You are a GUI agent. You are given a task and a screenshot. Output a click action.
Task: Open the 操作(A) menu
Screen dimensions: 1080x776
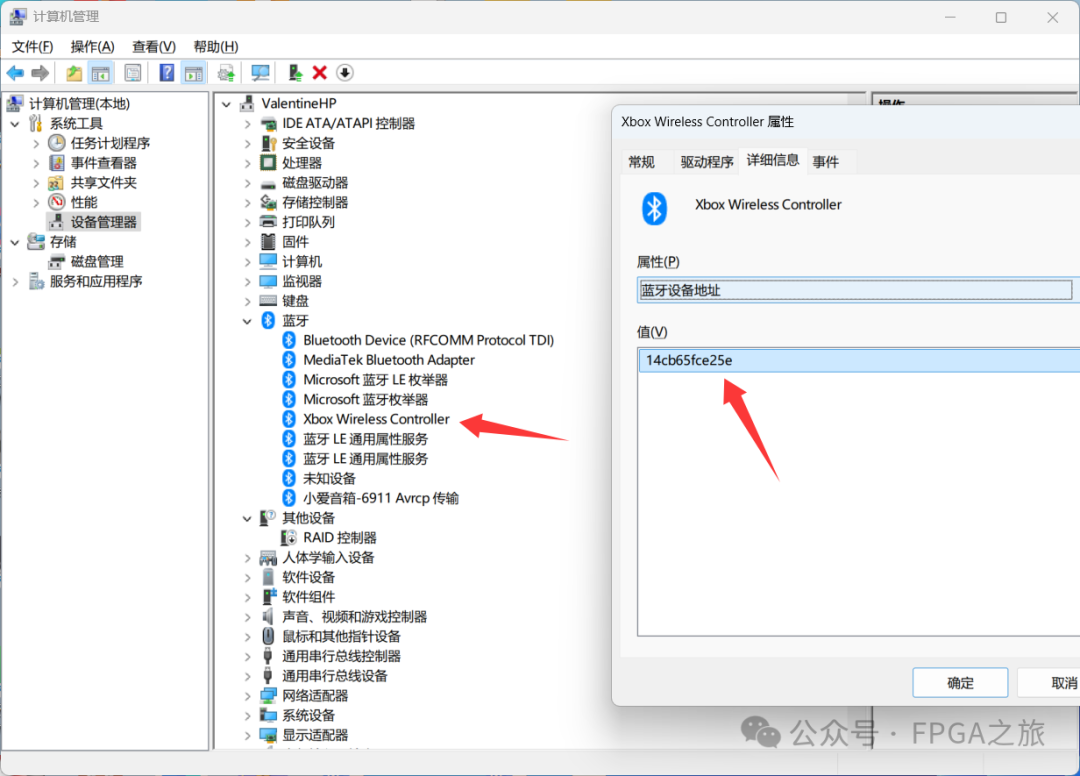92,46
